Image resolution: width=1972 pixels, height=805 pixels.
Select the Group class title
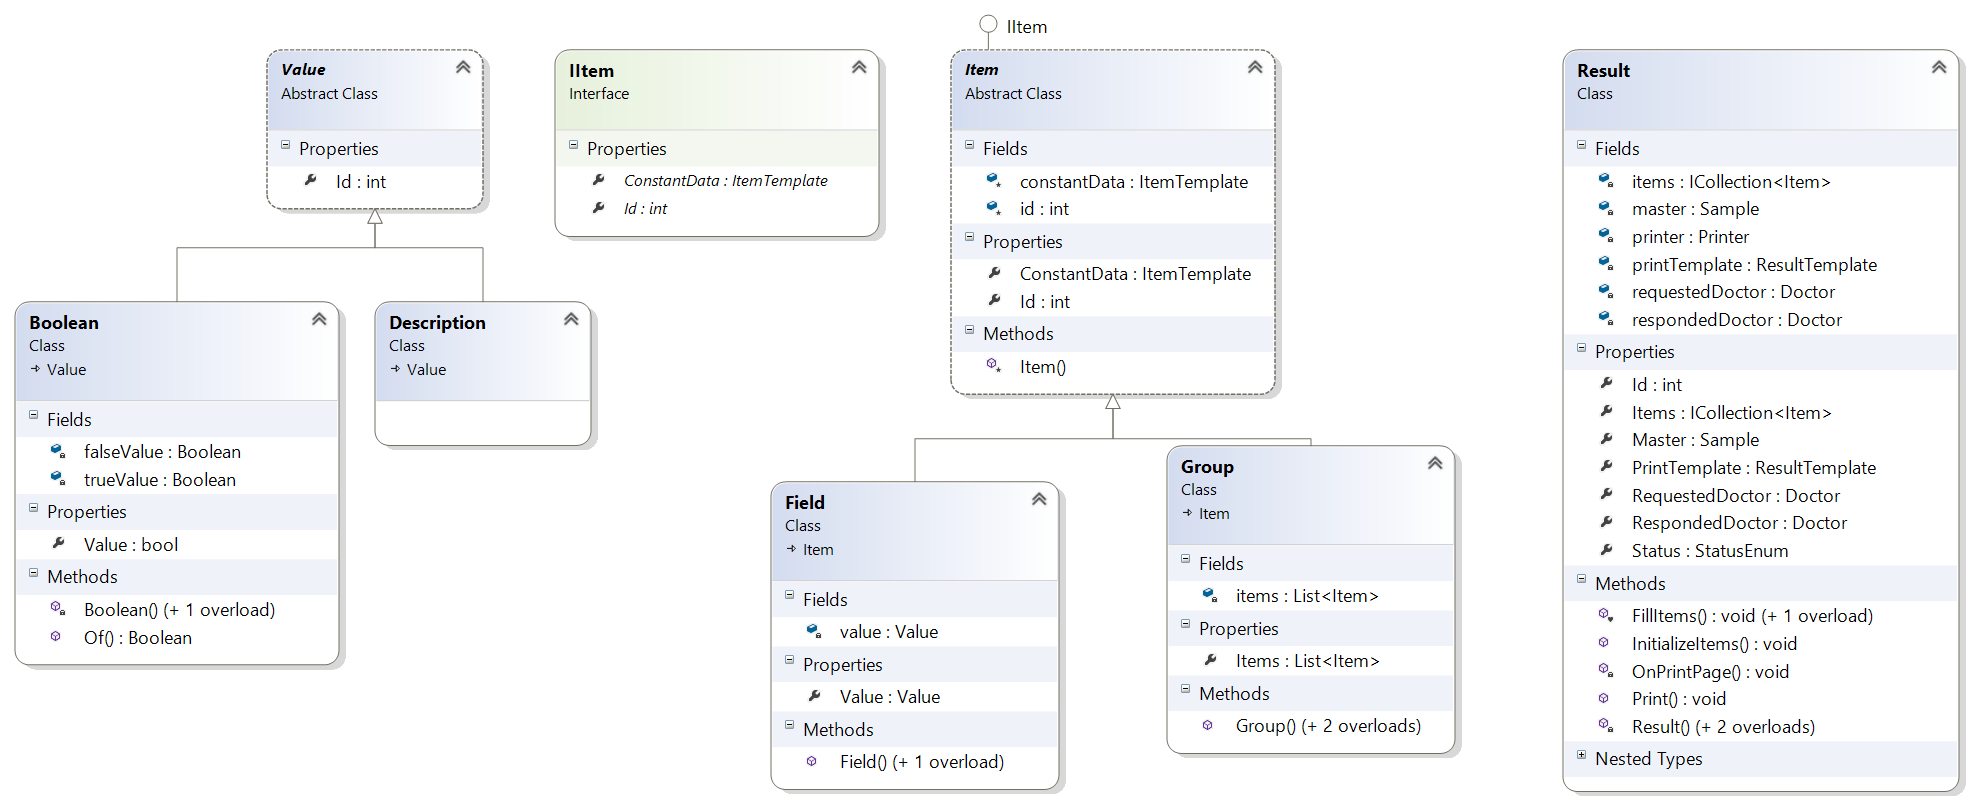pos(1207,467)
